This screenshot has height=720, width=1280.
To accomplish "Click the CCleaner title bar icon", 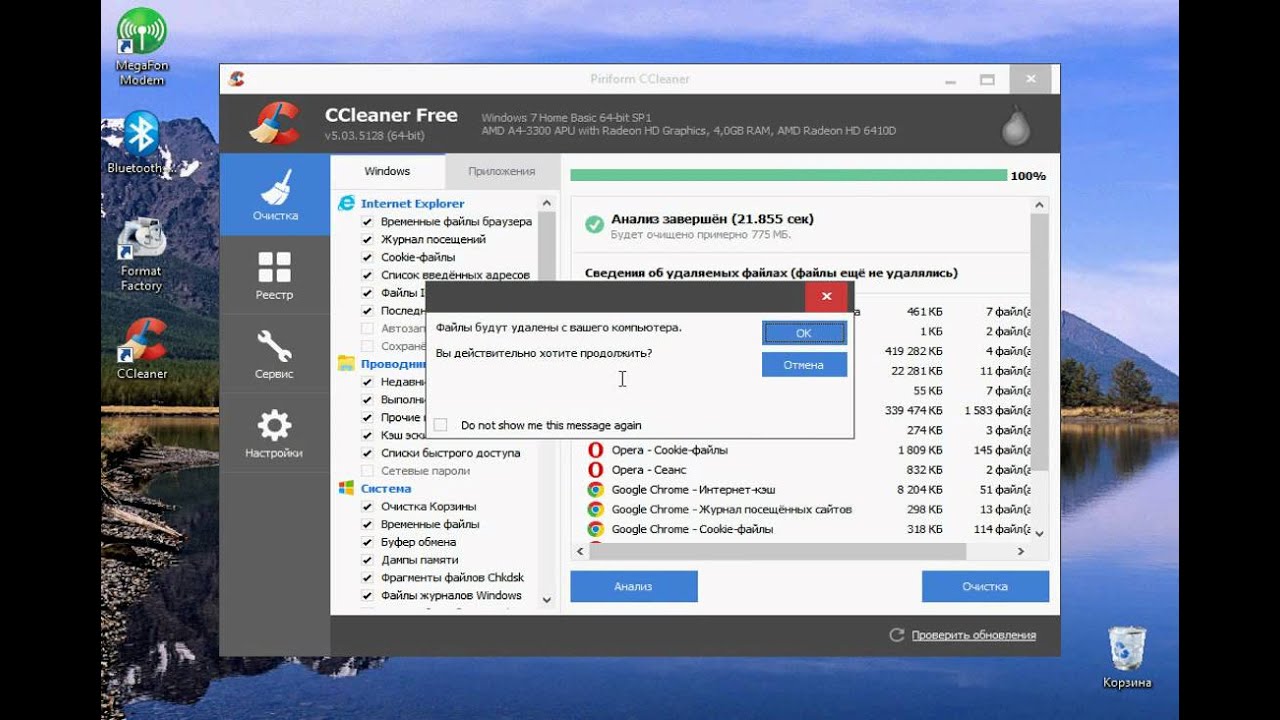I will (x=237, y=79).
